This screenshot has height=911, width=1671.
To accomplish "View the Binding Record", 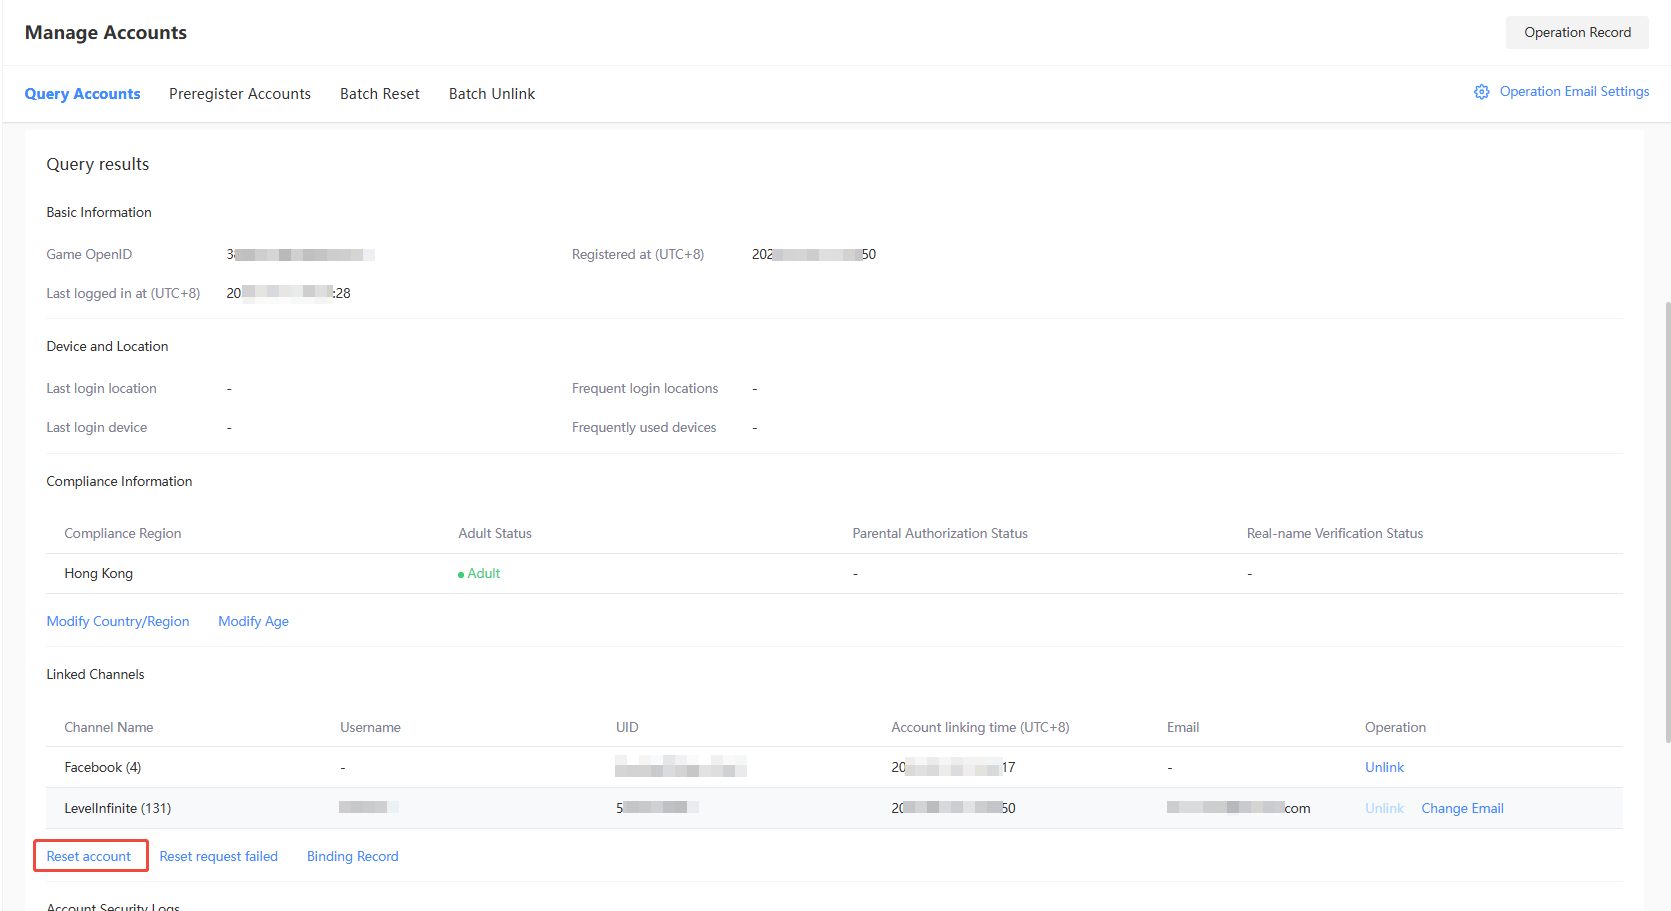I will coord(352,857).
